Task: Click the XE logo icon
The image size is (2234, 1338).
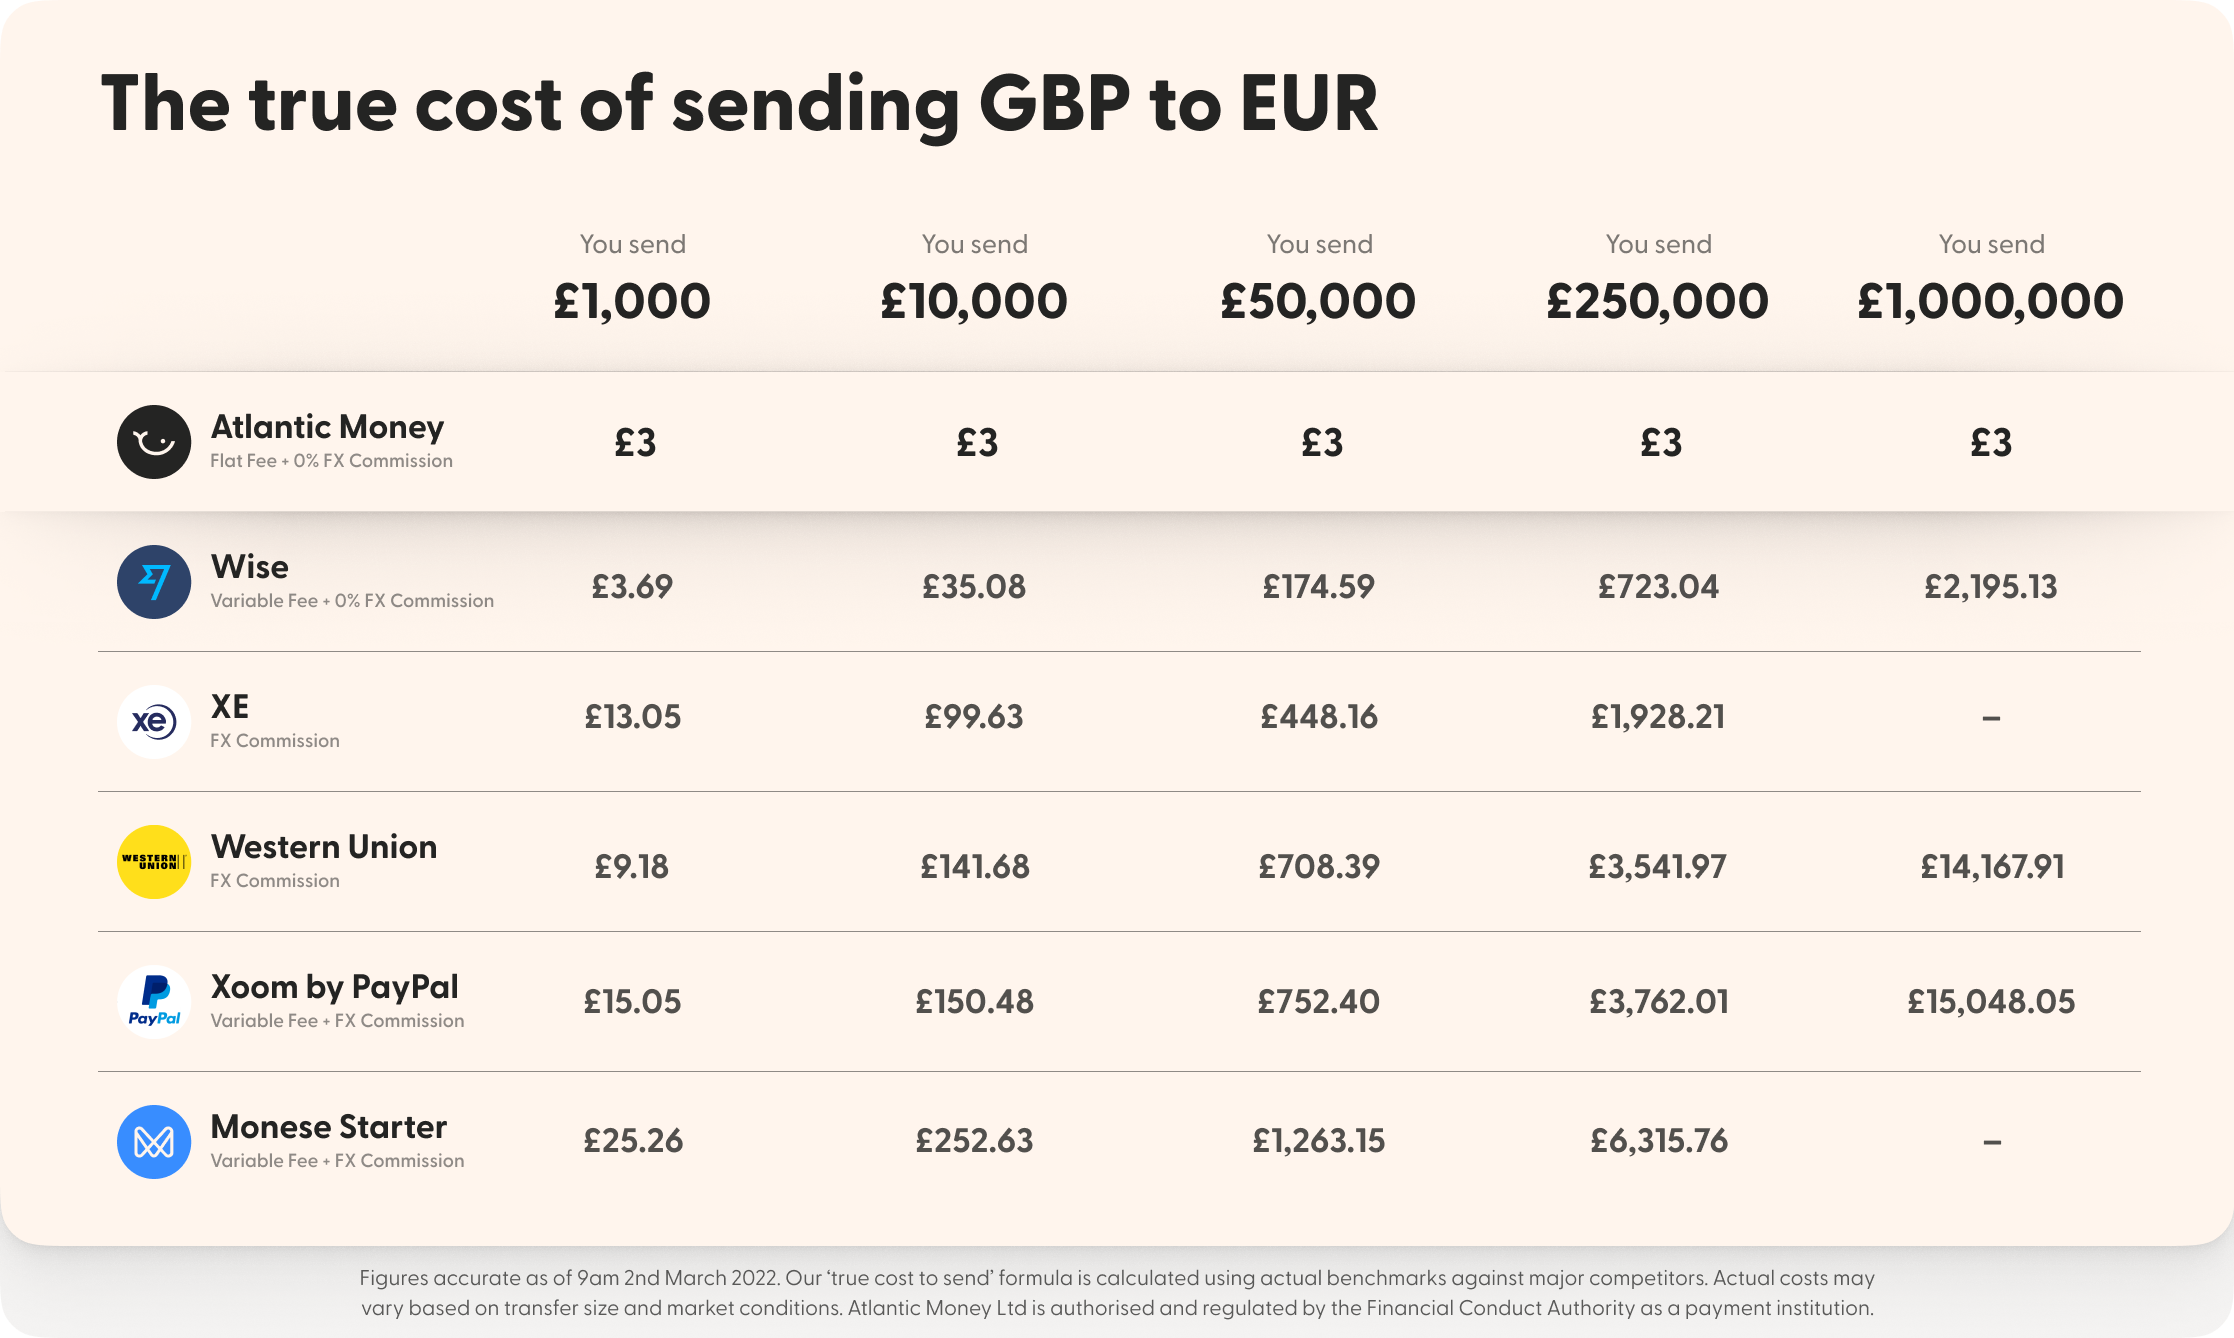Action: point(154,722)
